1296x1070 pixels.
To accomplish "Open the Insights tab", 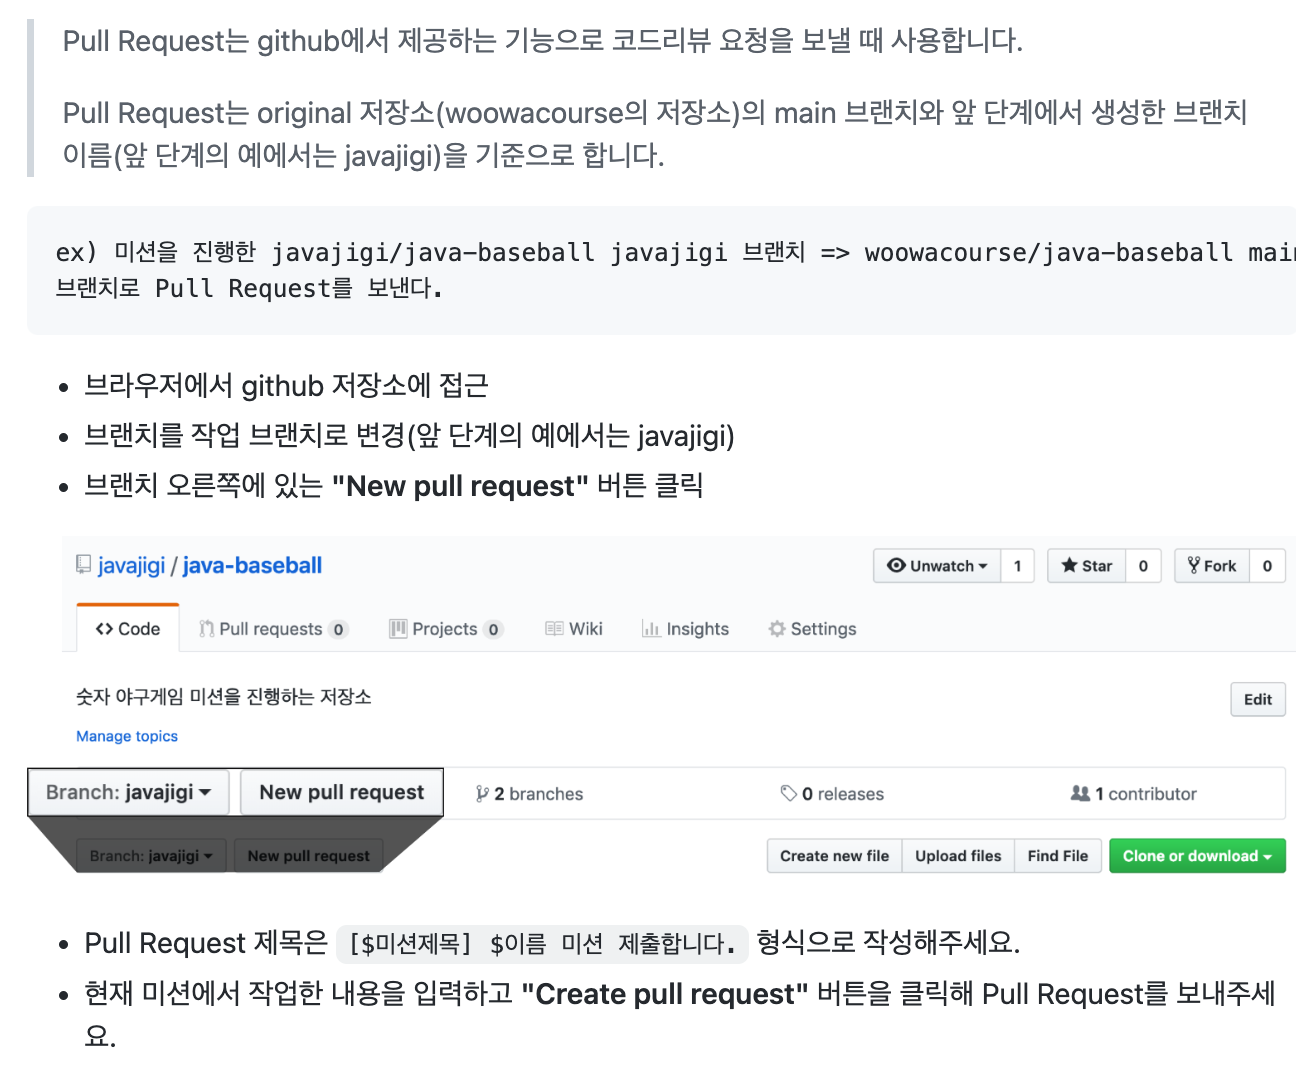I will coord(685,629).
